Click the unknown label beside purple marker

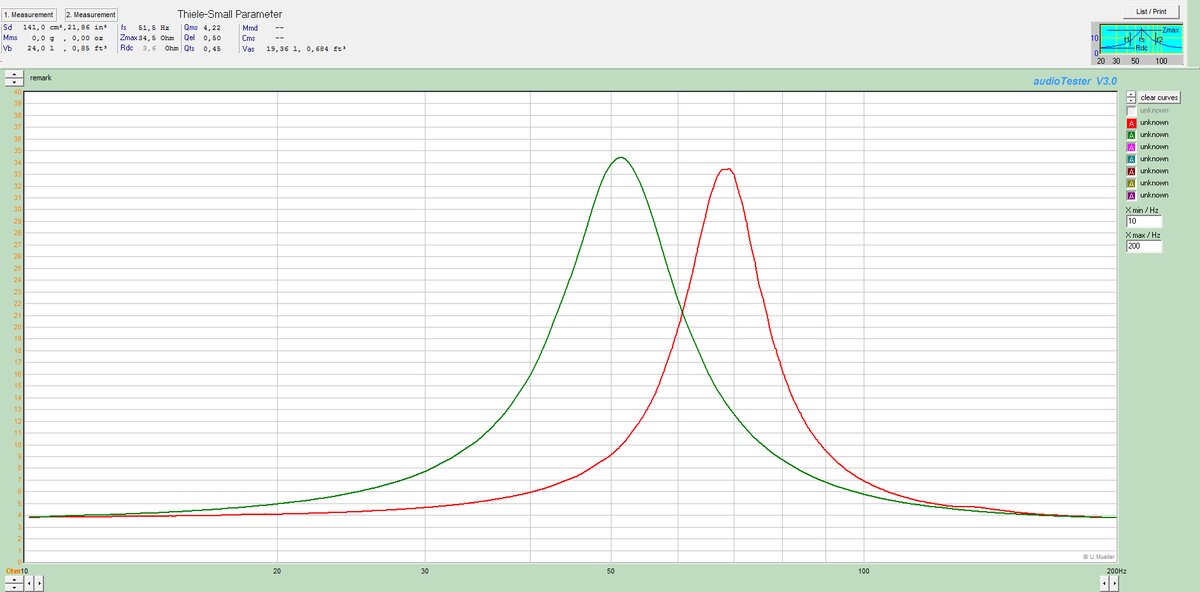1154,195
